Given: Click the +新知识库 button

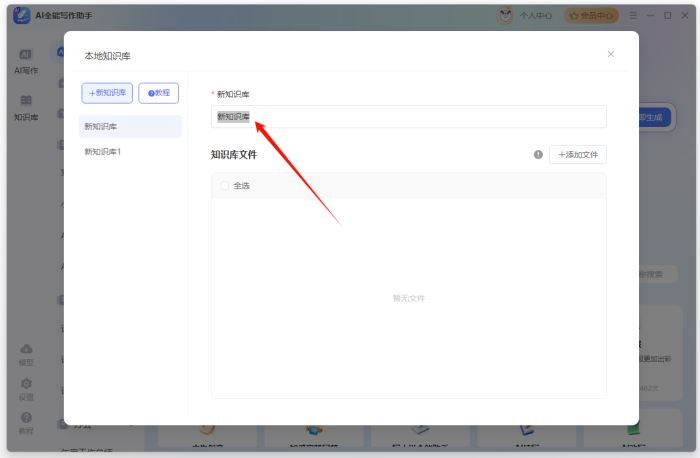Looking at the screenshot, I should [107, 93].
